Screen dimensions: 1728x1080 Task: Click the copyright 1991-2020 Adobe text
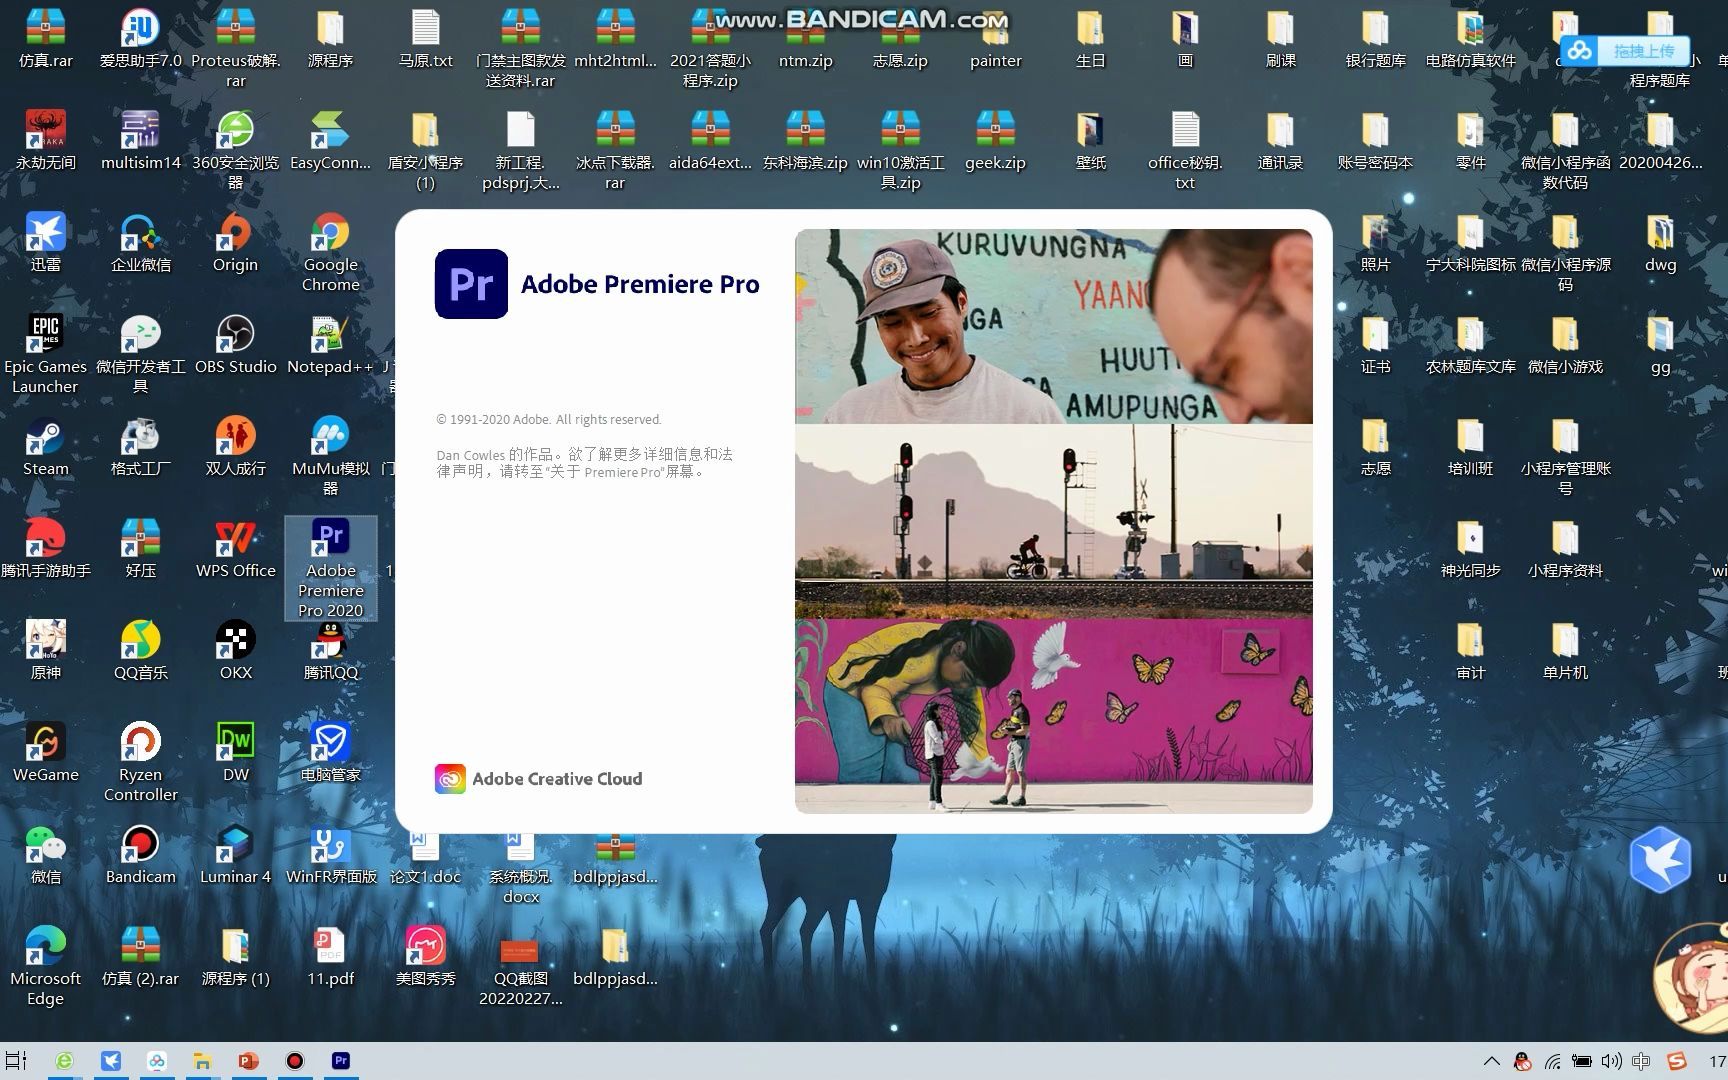549,420
